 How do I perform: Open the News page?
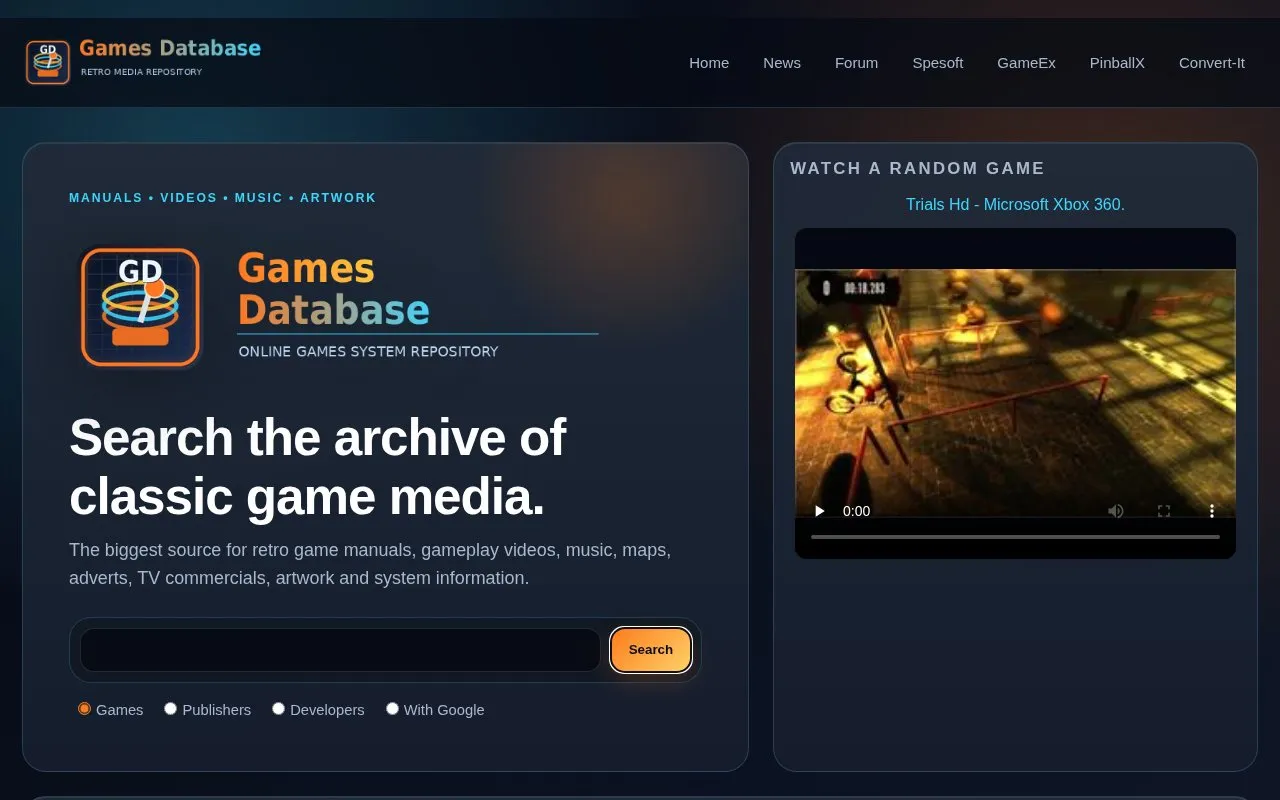coord(782,63)
